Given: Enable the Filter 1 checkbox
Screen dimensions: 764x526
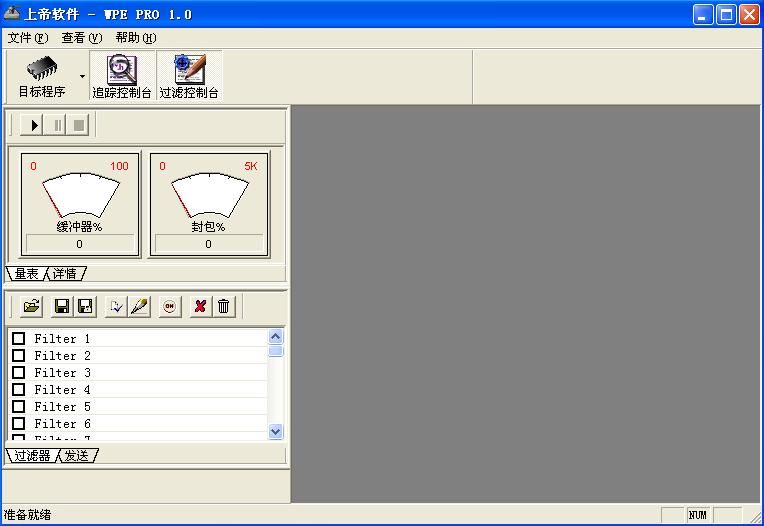Looking at the screenshot, I should [x=19, y=338].
